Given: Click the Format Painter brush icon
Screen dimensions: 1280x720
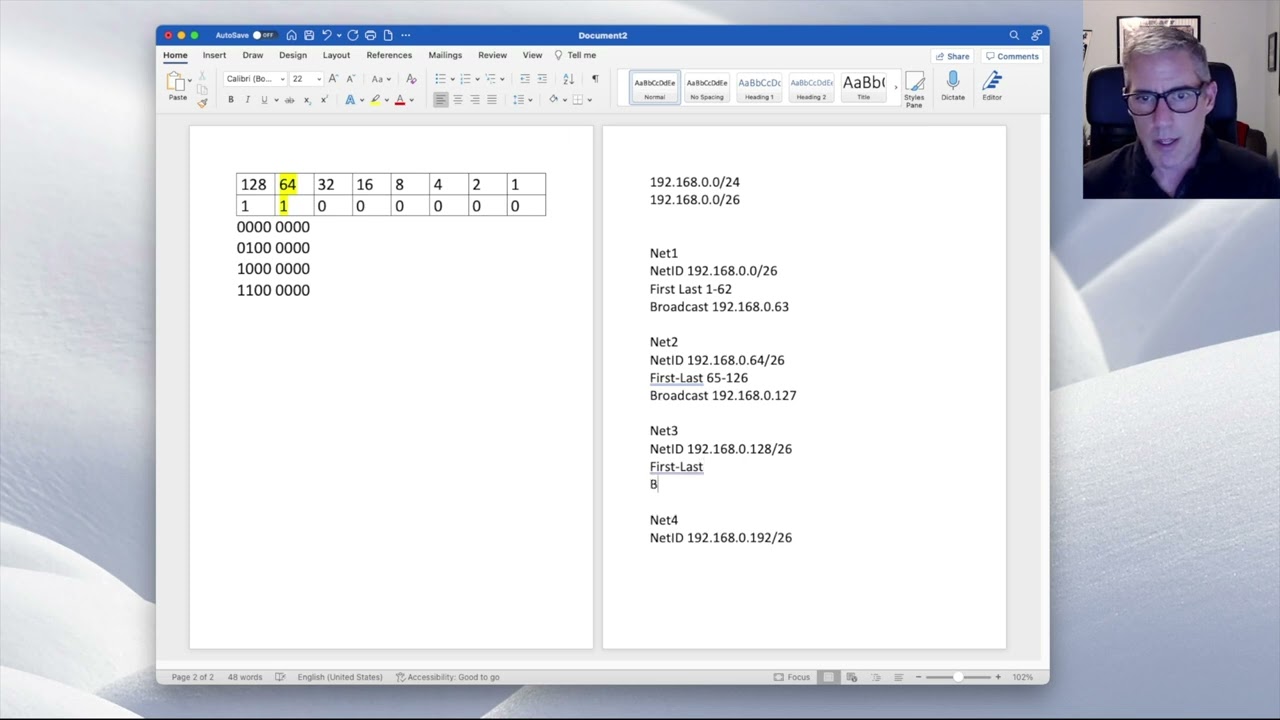Looking at the screenshot, I should pos(202,102).
